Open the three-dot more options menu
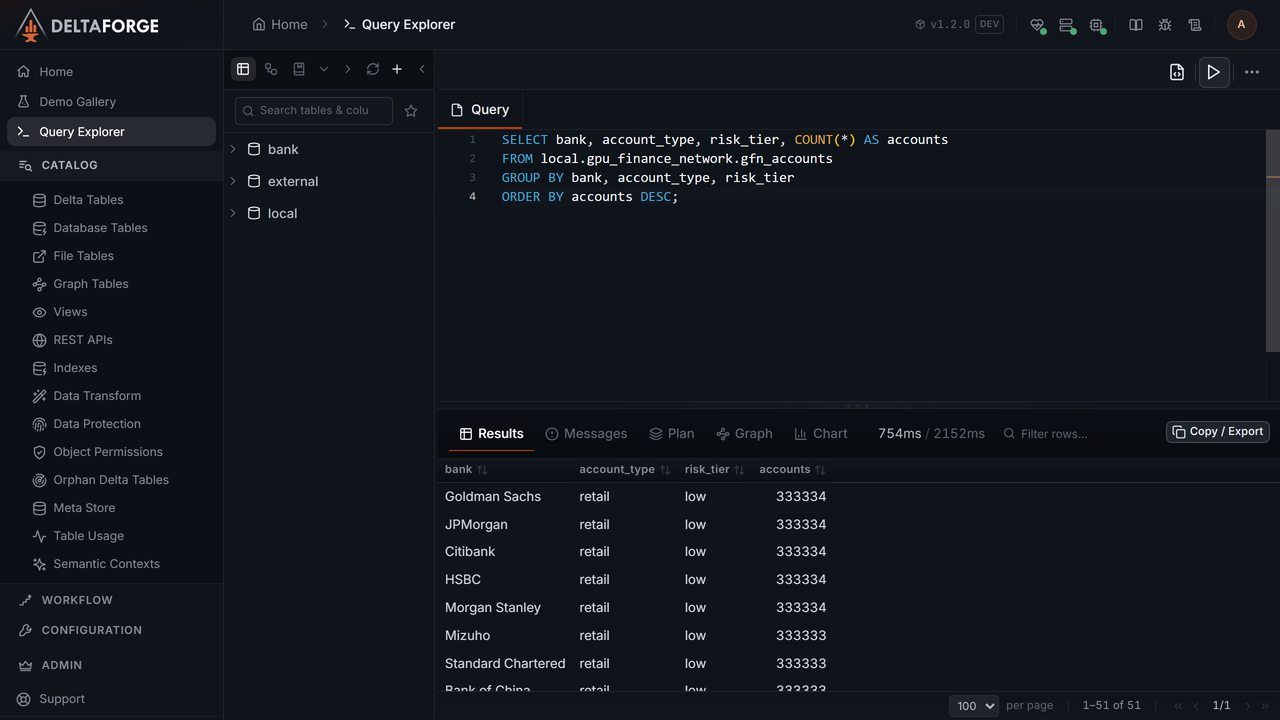Viewport: 1280px width, 720px height. coord(1252,72)
